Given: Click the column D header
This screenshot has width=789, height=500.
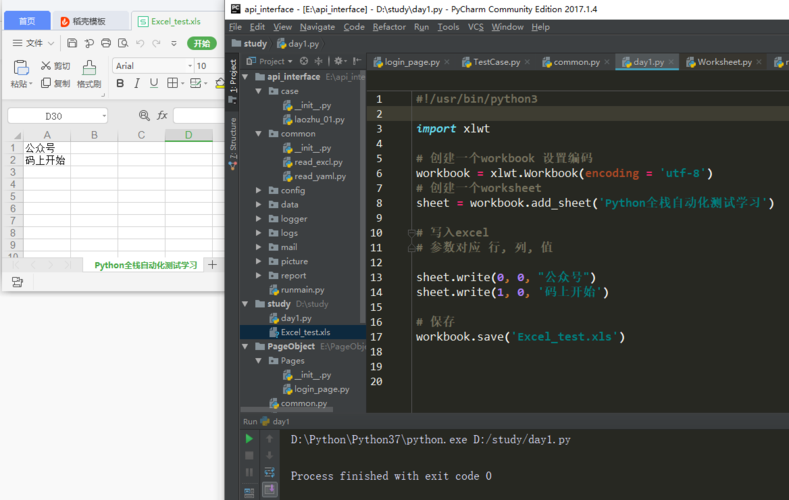Looking at the screenshot, I should tap(189, 135).
